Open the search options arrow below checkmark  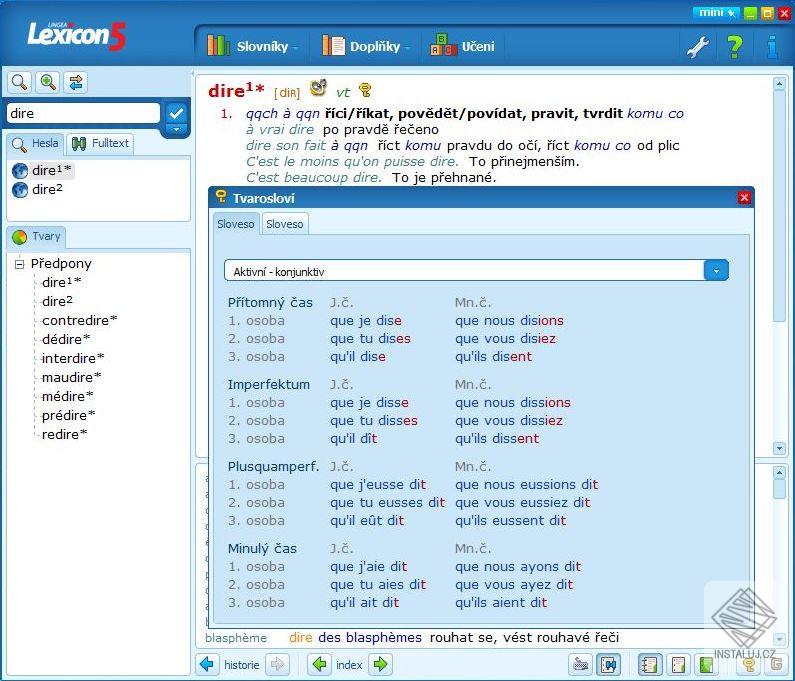(x=176, y=129)
